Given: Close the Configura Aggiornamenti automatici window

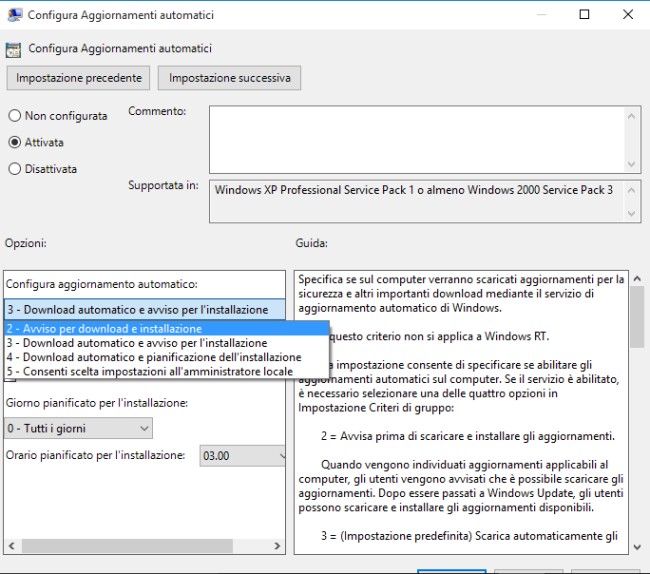Looking at the screenshot, I should pos(628,15).
